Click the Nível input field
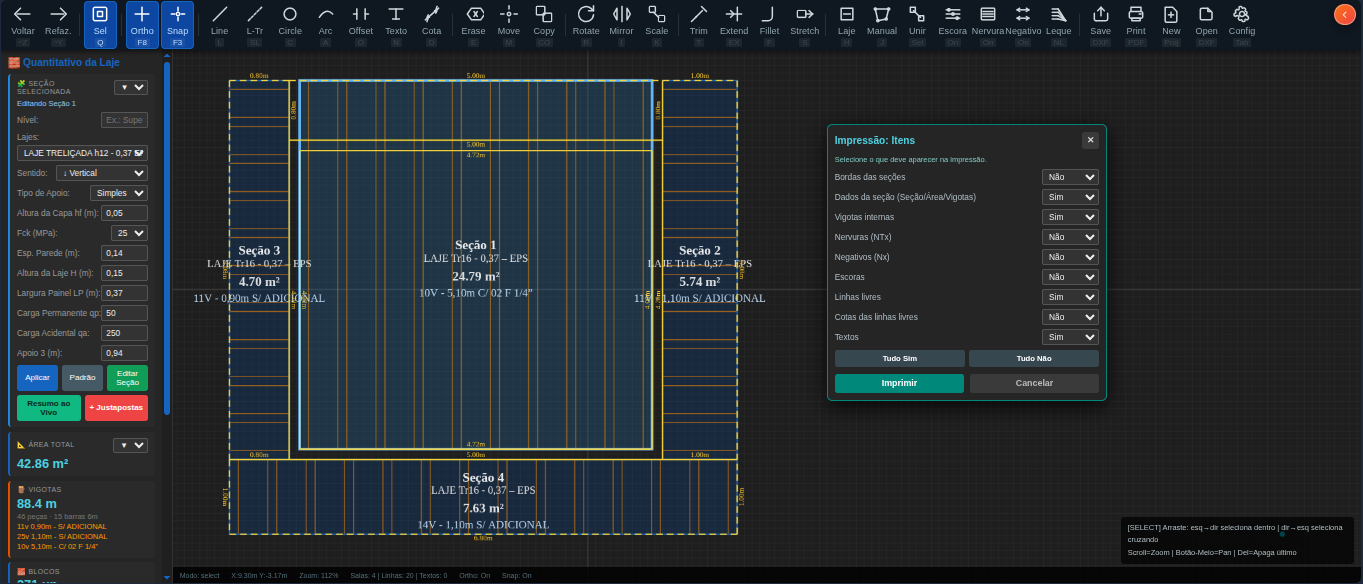The height and width of the screenshot is (584, 1363). [124, 120]
